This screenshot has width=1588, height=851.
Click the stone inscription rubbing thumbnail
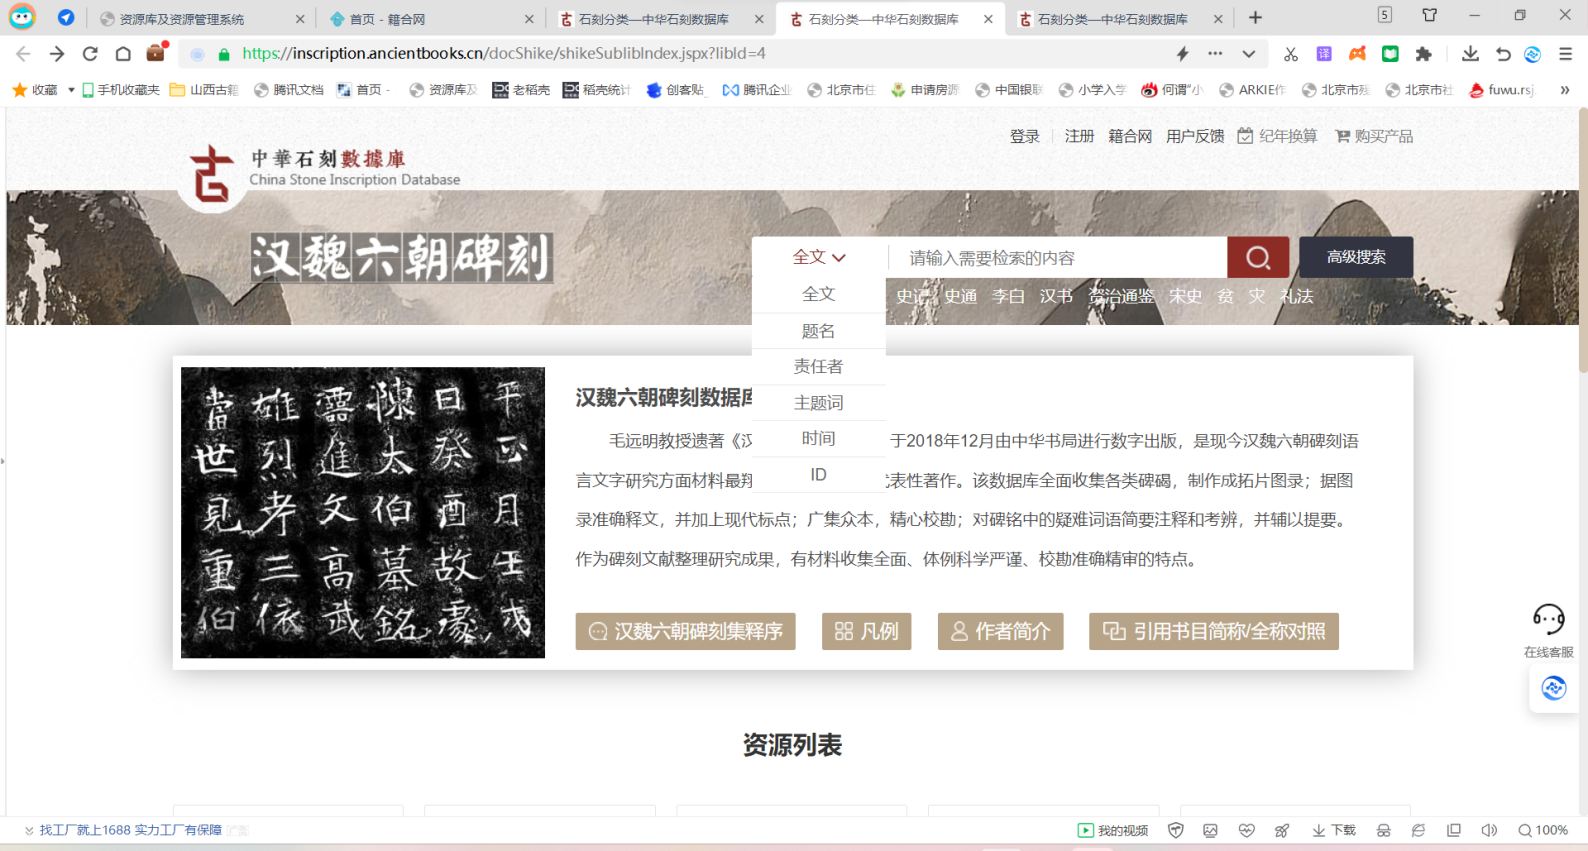[x=363, y=512]
